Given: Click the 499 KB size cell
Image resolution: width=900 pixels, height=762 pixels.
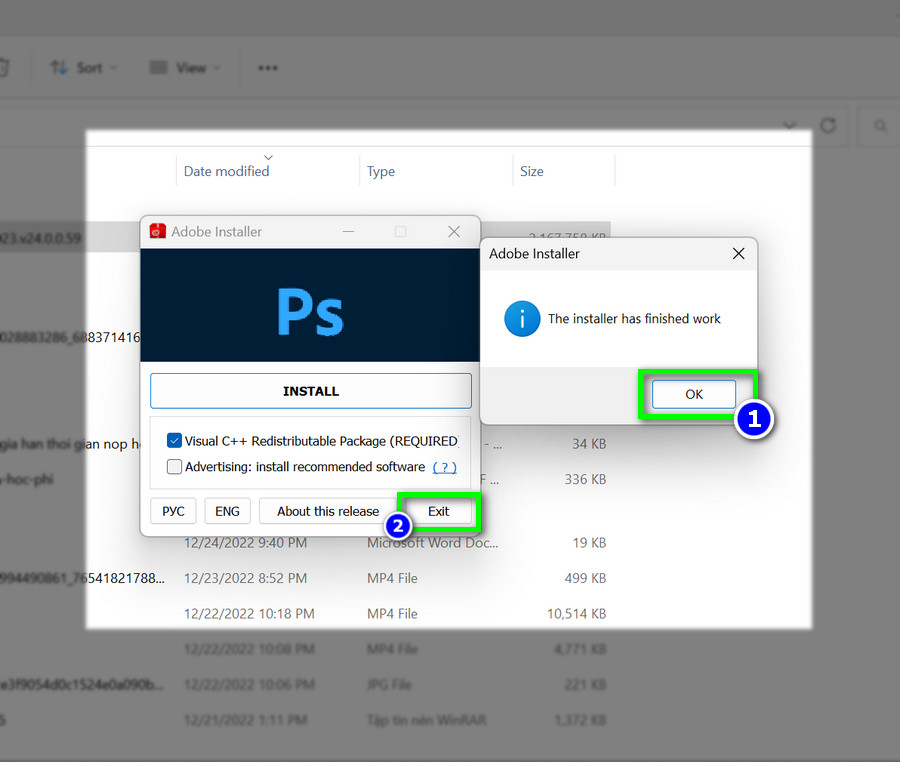Looking at the screenshot, I should [x=585, y=578].
